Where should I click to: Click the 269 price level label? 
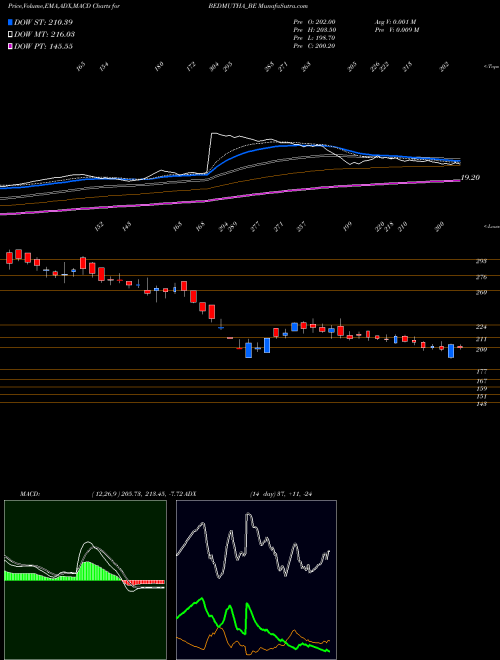click(481, 293)
